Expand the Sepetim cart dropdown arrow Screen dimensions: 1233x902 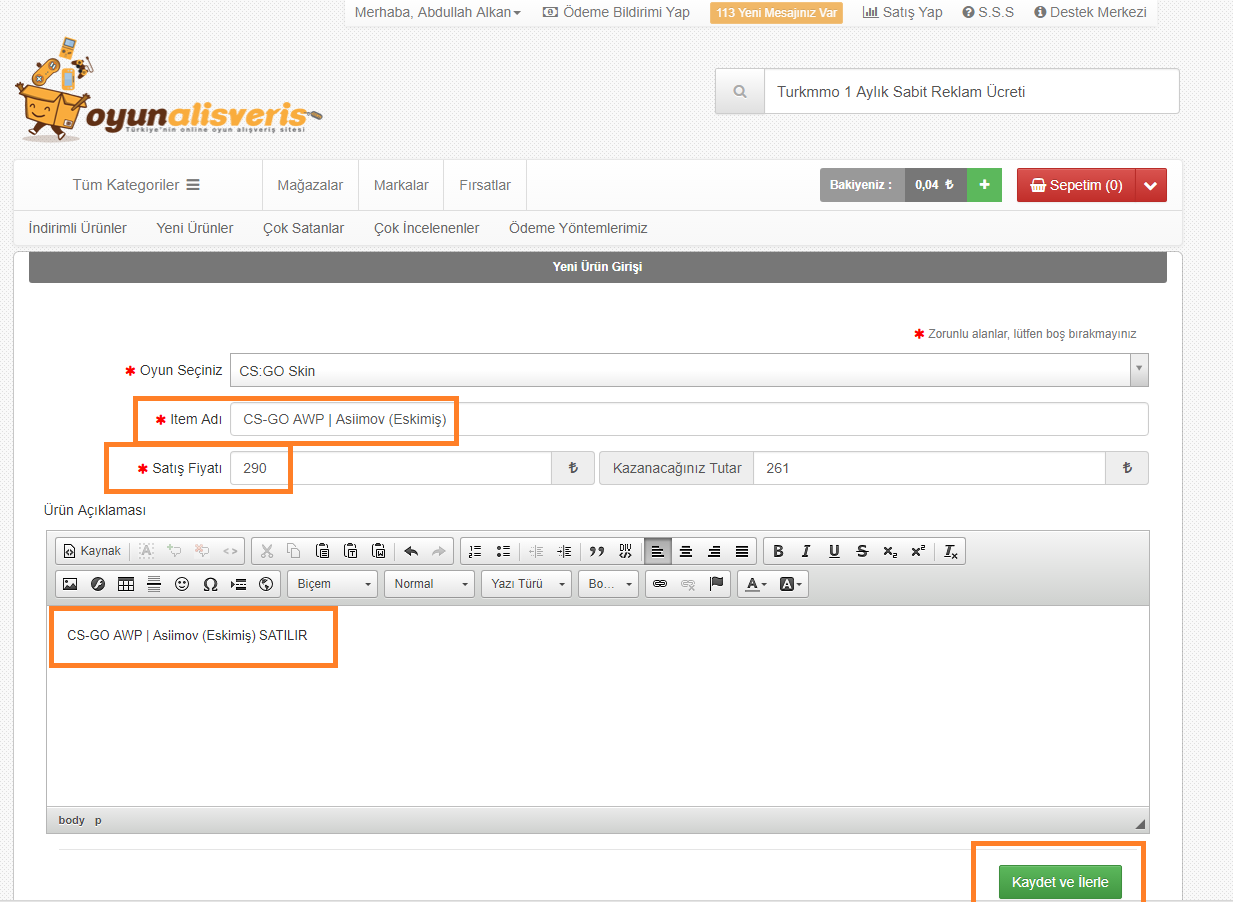1151,185
